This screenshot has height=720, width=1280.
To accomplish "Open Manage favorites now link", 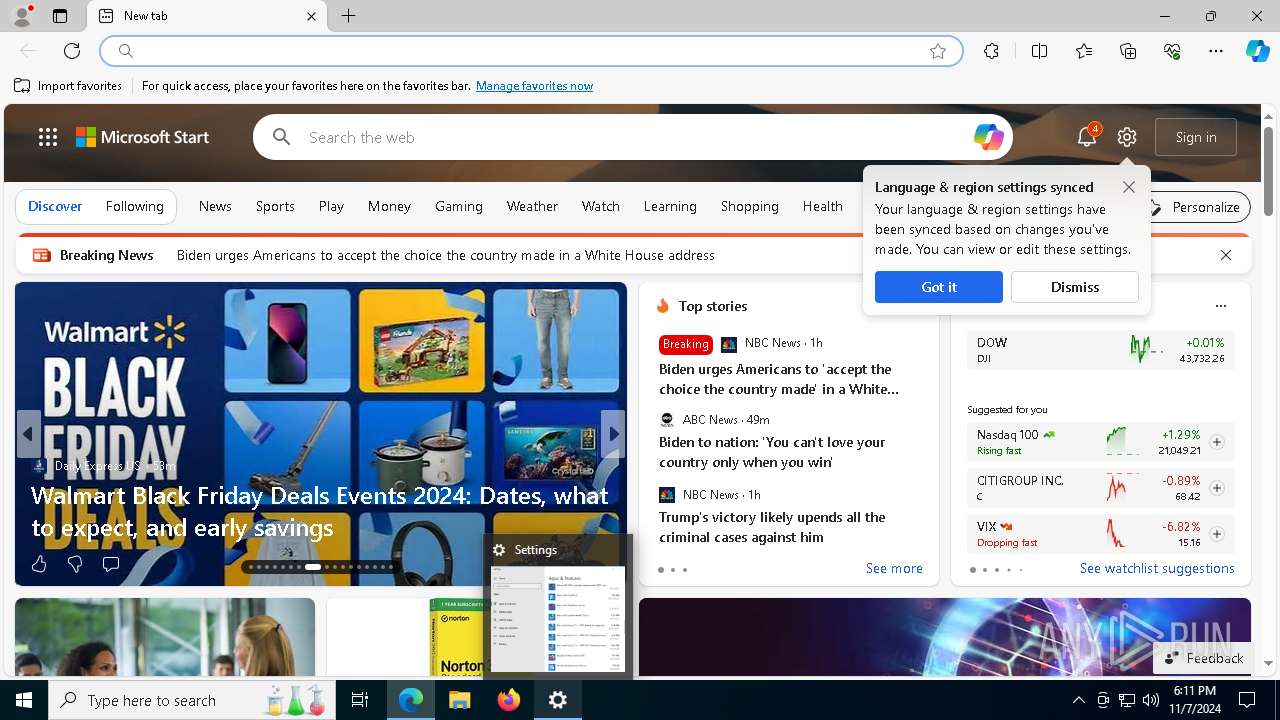I will (534, 86).
